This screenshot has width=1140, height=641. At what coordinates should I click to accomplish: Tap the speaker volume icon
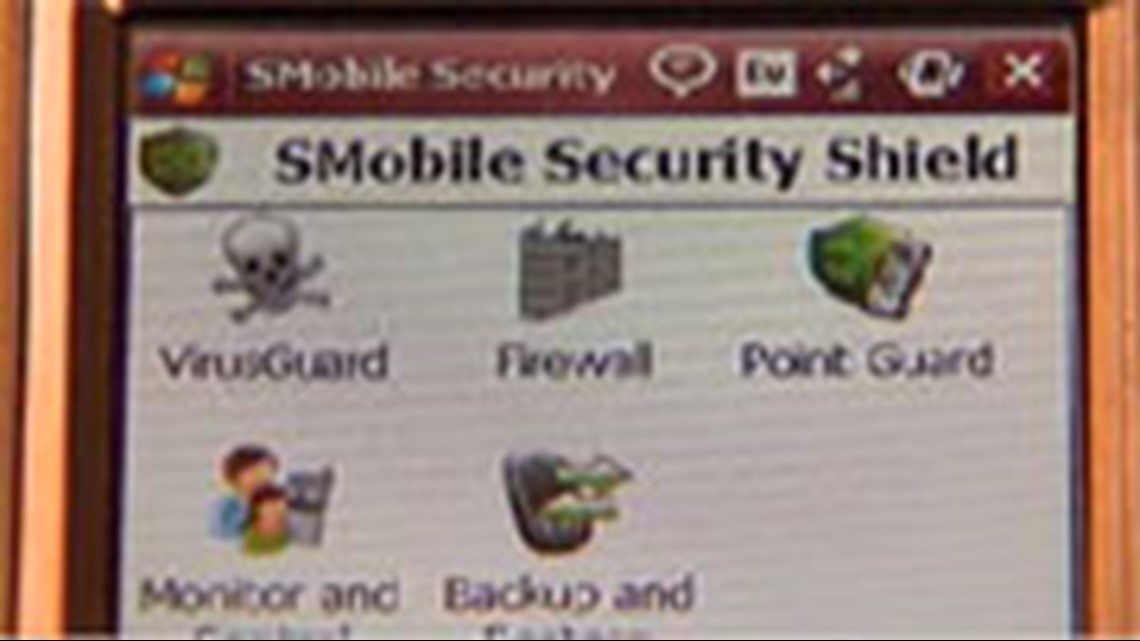(x=931, y=73)
